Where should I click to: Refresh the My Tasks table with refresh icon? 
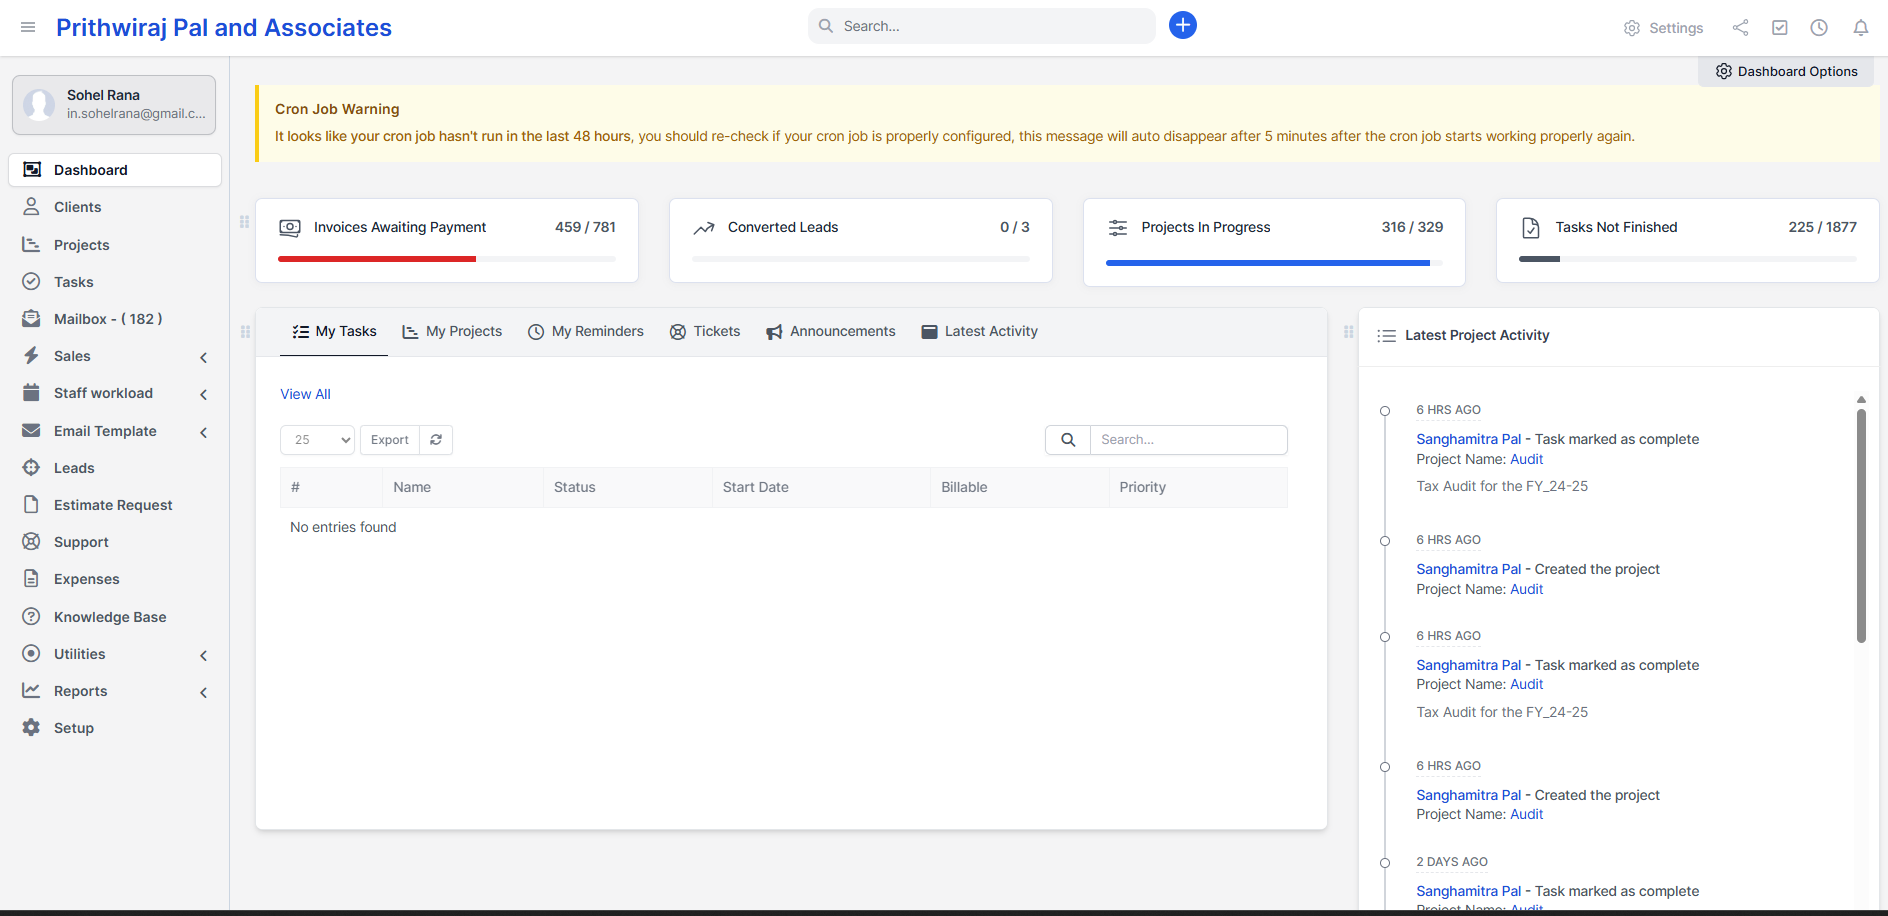(436, 440)
